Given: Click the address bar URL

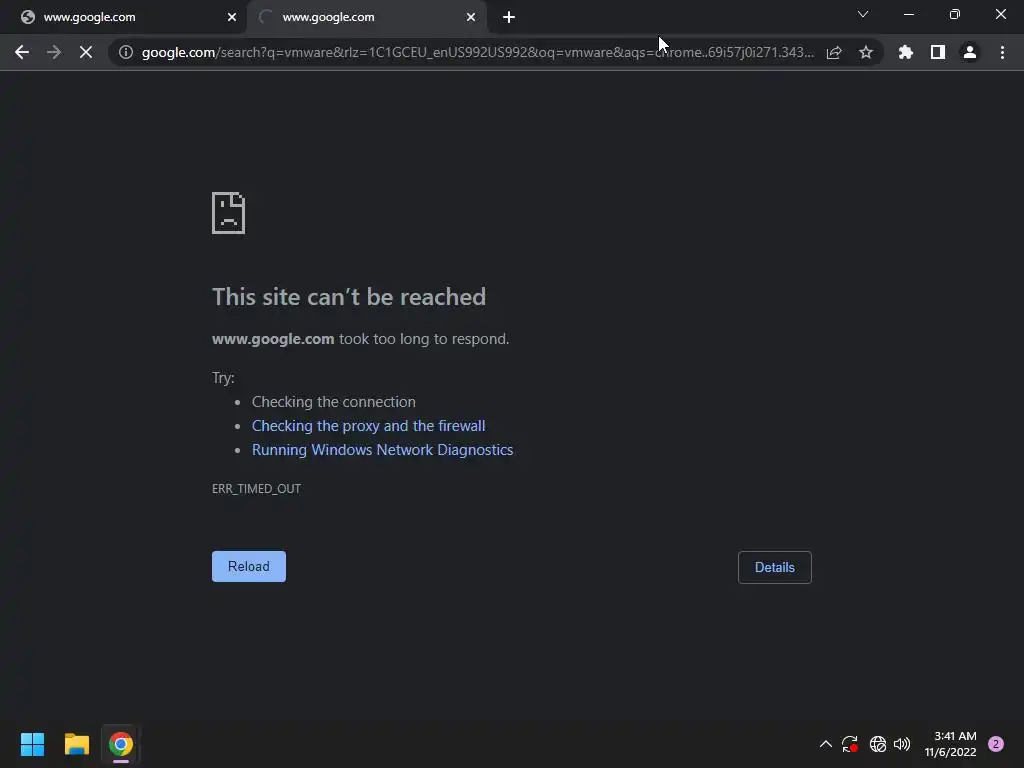Looking at the screenshot, I should click(478, 52).
